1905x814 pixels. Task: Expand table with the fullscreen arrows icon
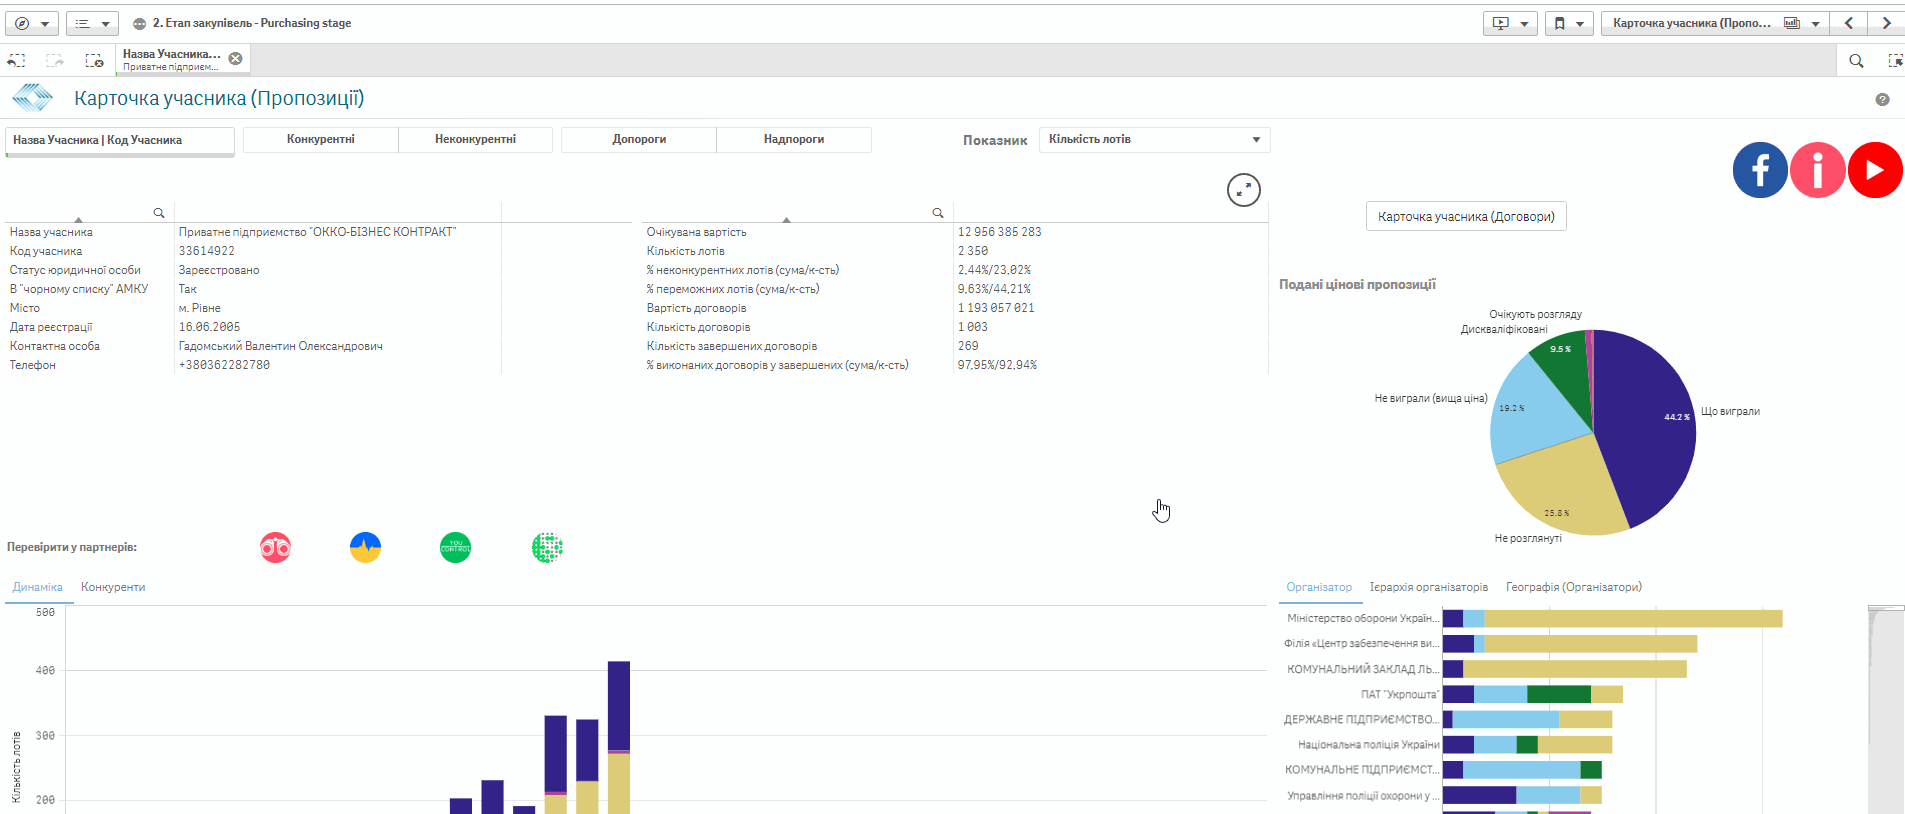click(1243, 190)
